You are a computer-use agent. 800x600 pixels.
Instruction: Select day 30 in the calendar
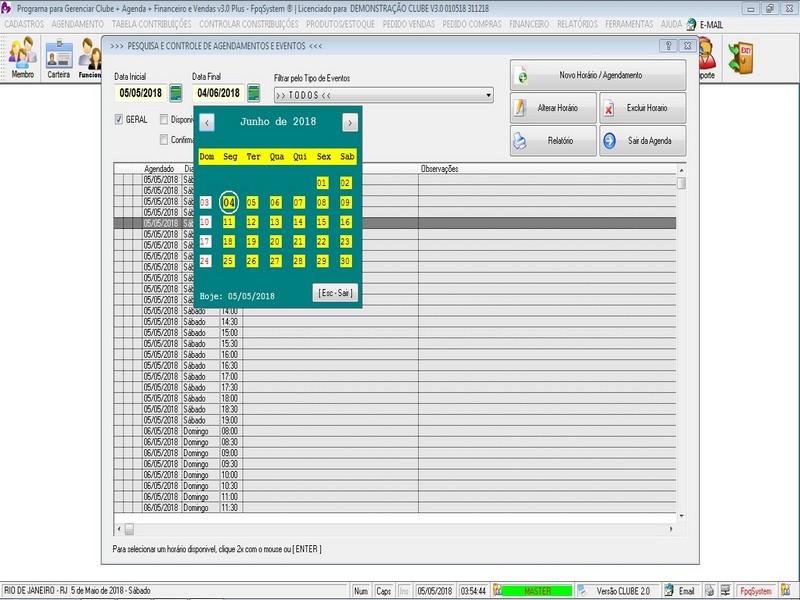(x=345, y=261)
